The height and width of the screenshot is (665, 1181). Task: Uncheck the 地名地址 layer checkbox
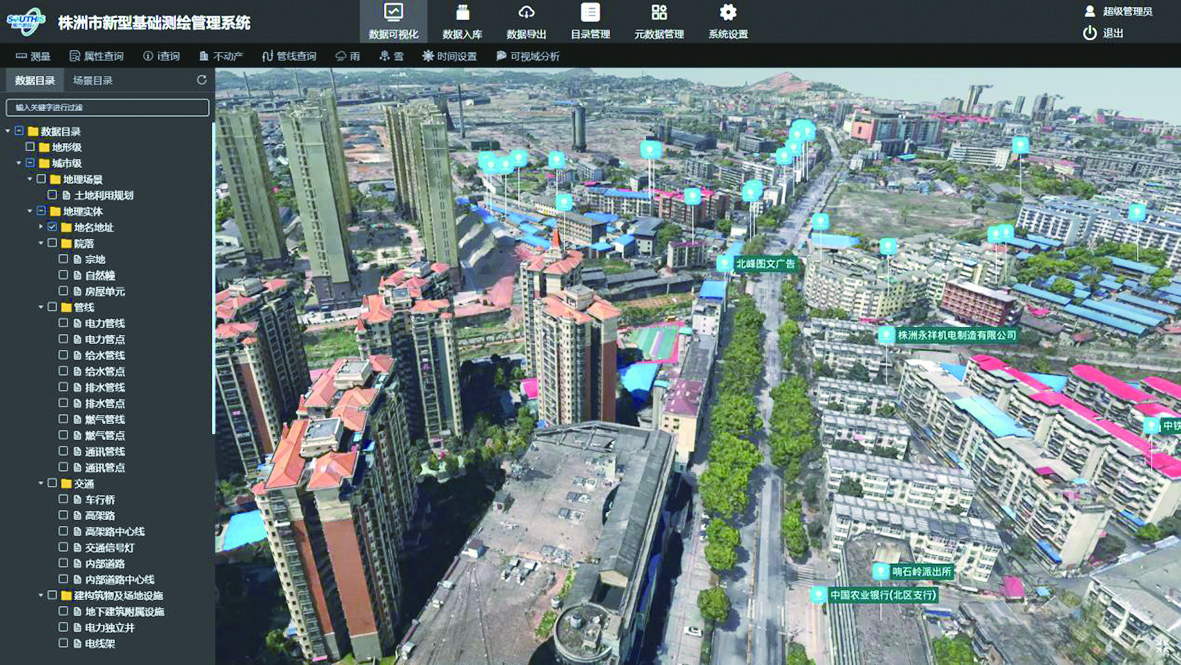point(53,227)
